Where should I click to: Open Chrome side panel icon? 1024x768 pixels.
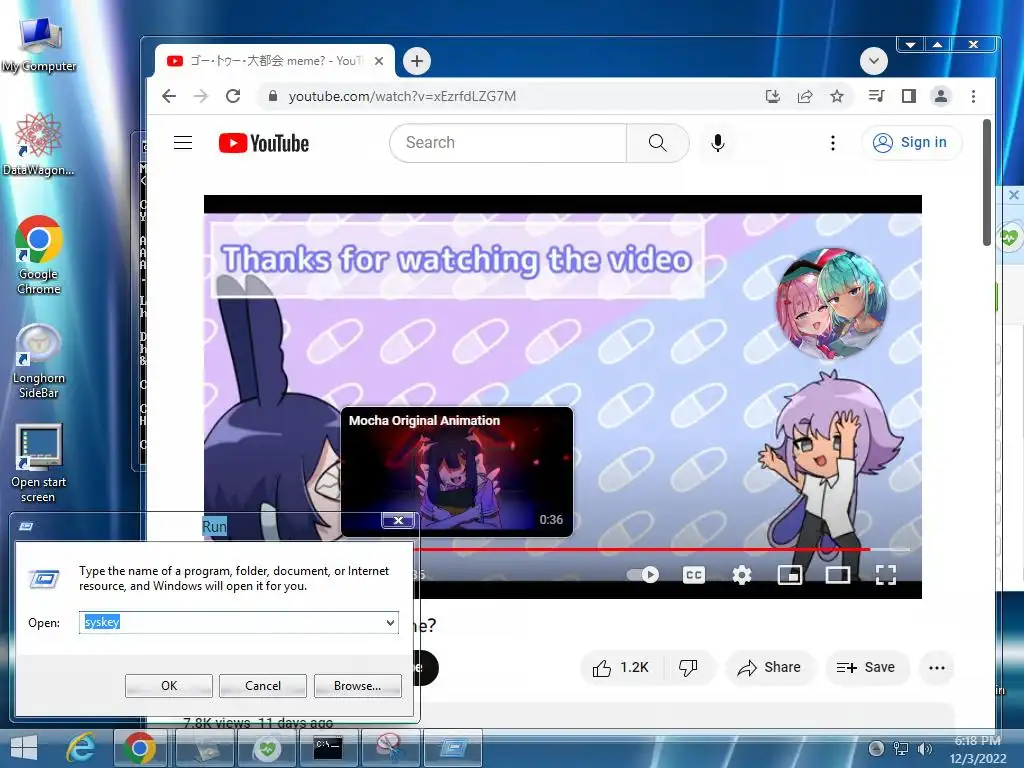[908, 97]
